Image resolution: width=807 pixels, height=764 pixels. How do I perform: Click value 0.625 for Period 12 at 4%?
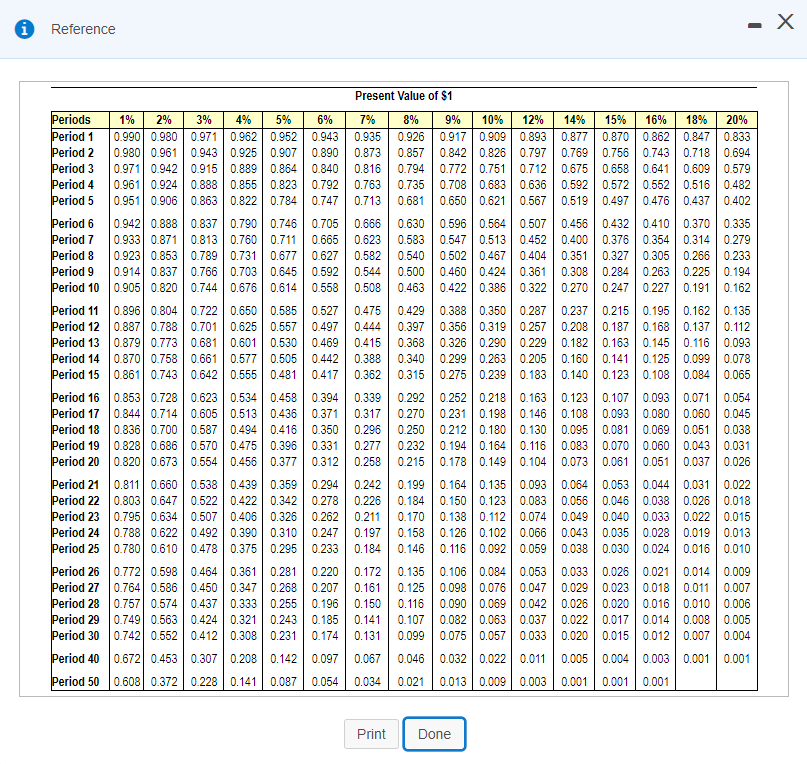click(x=243, y=327)
